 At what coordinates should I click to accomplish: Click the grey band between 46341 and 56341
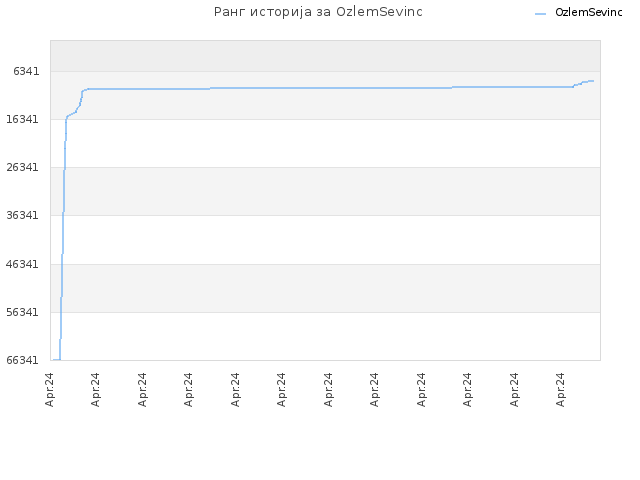(325, 288)
